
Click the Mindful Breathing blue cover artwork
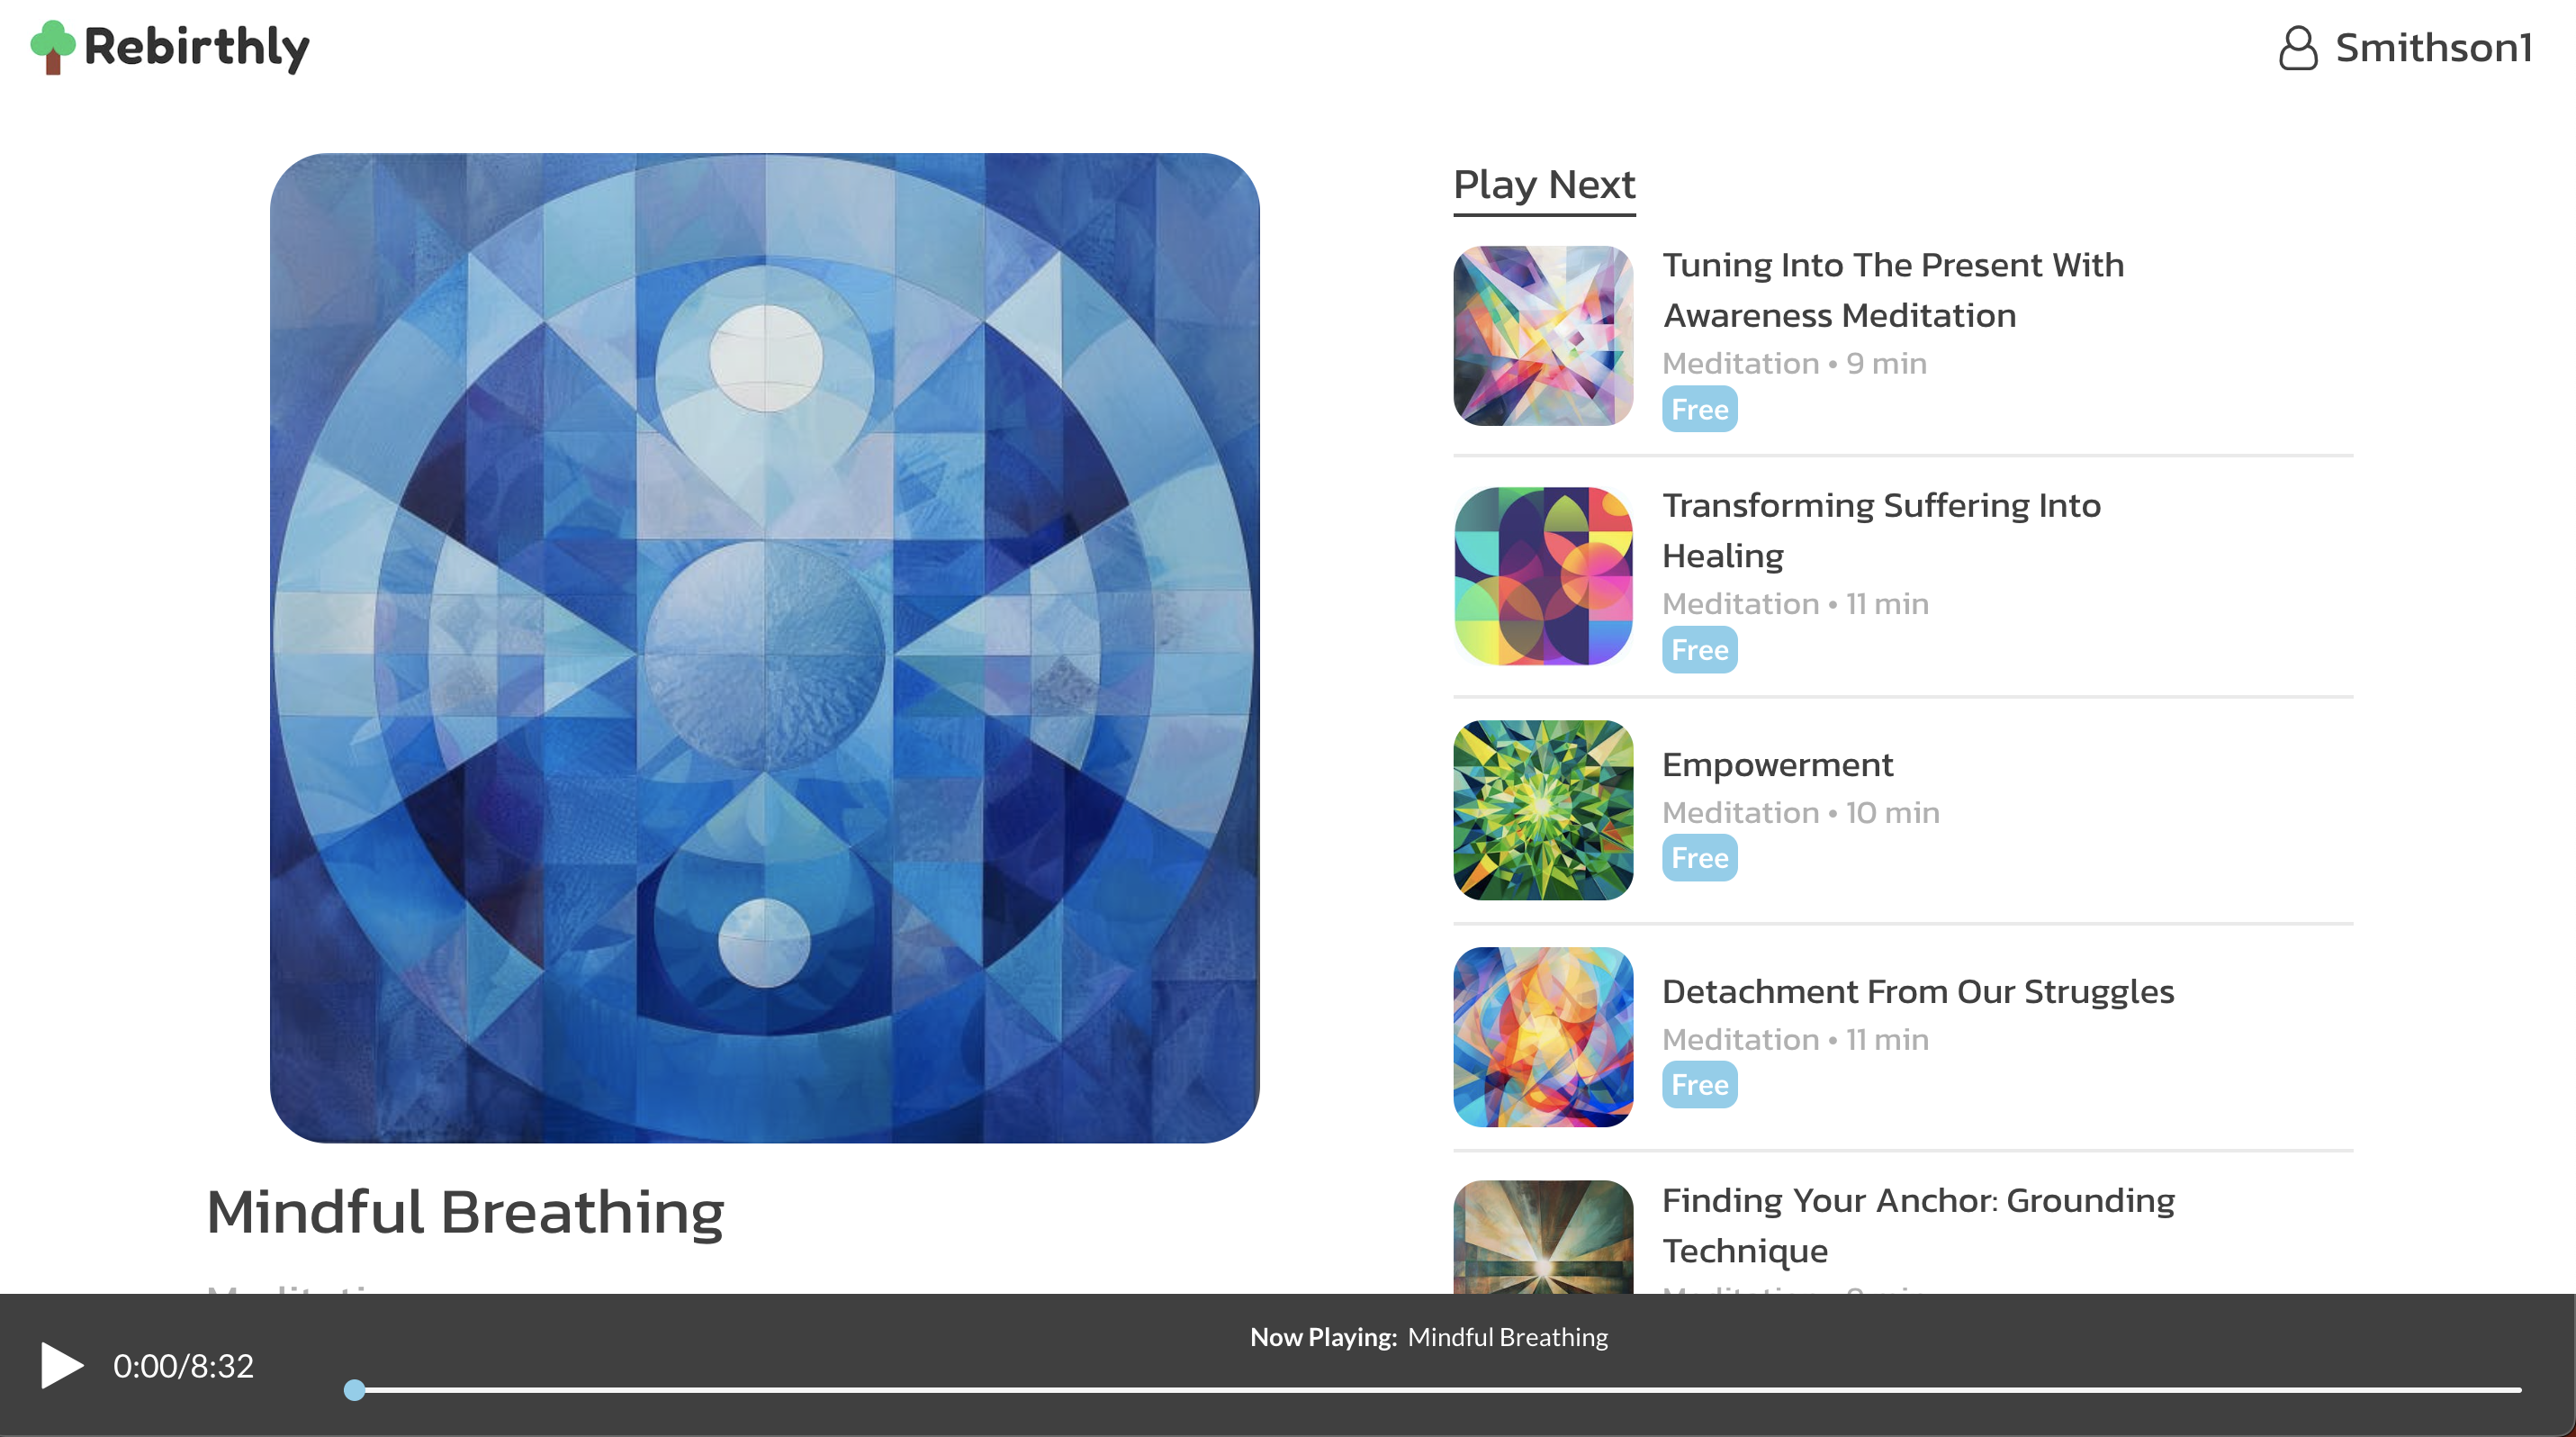(765, 648)
